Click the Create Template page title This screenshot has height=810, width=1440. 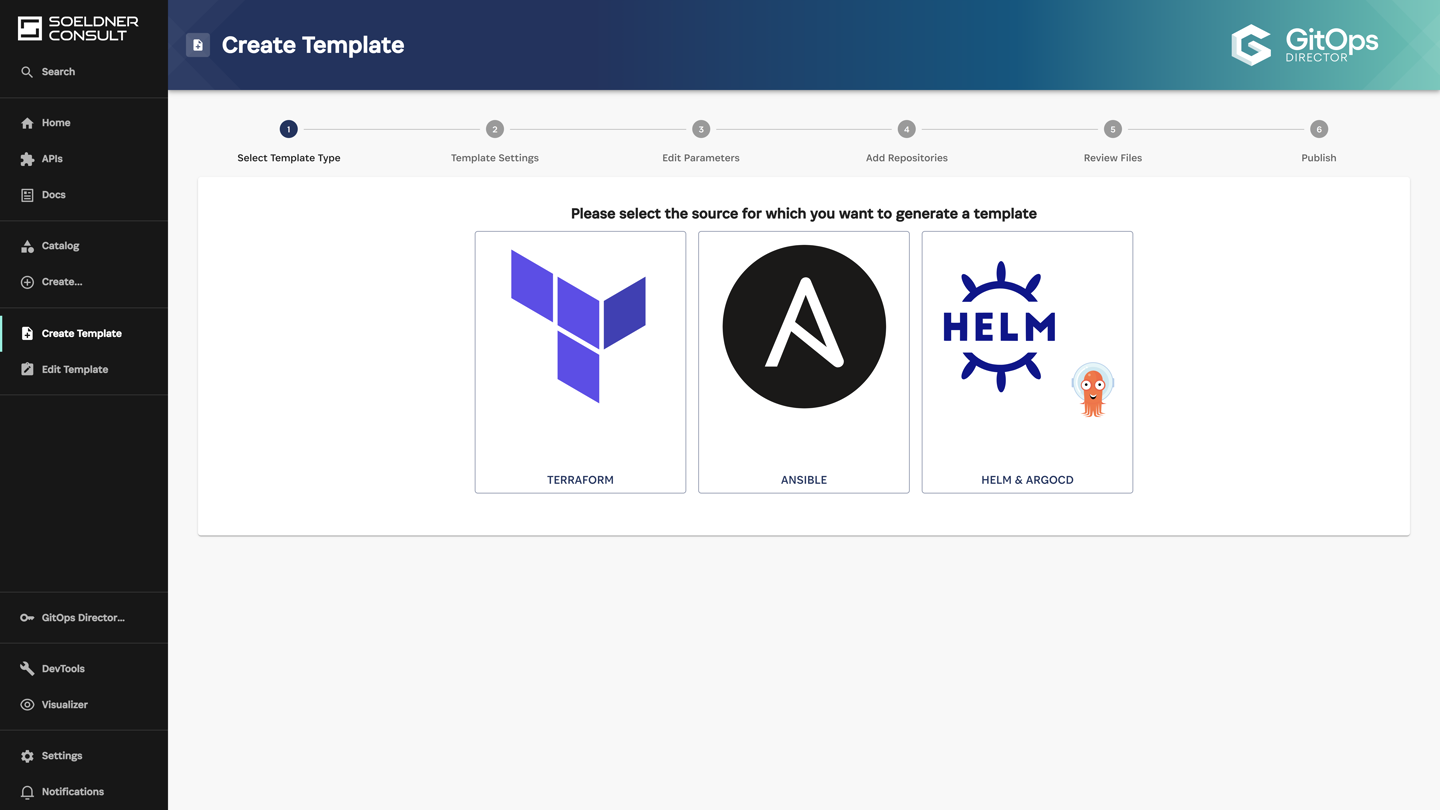[313, 45]
